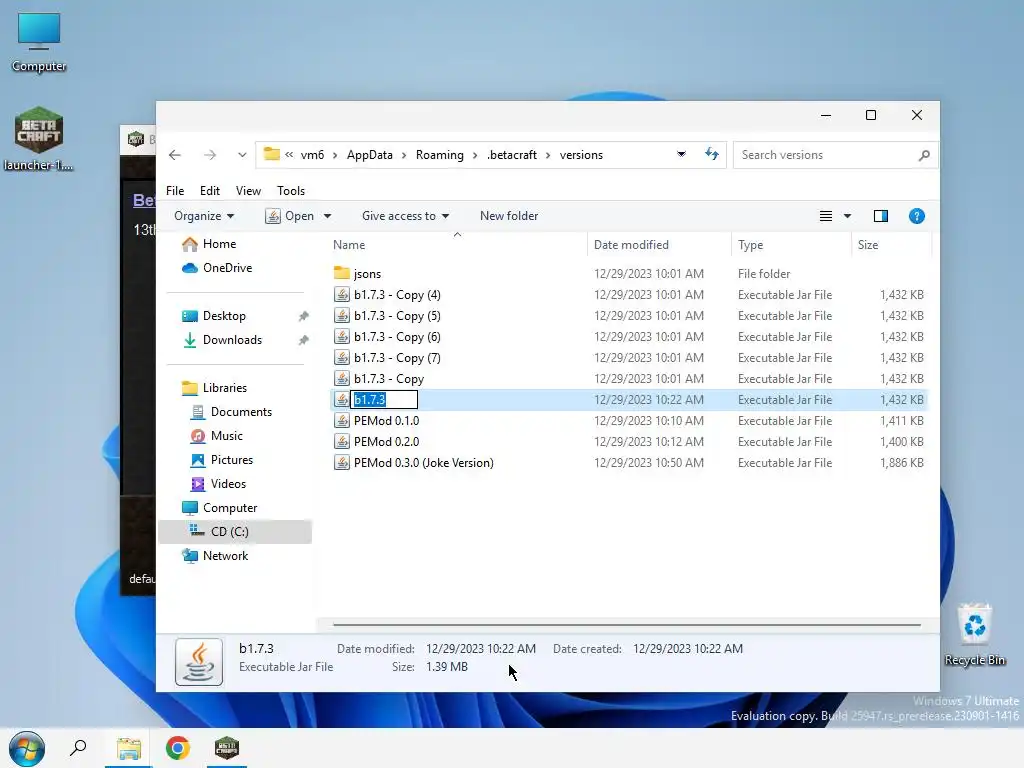The width and height of the screenshot is (1024, 768).
Task: Sort by Size column header
Action: click(868, 245)
